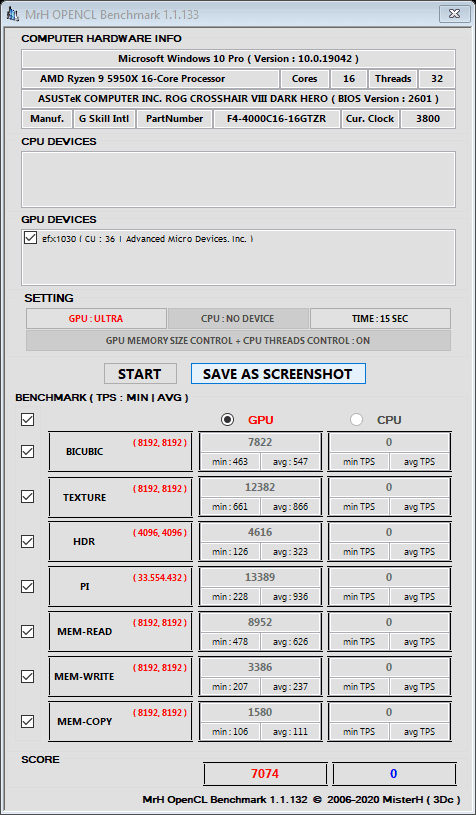Click the HDR GPU score 4616
476x815 pixels.
(260, 532)
